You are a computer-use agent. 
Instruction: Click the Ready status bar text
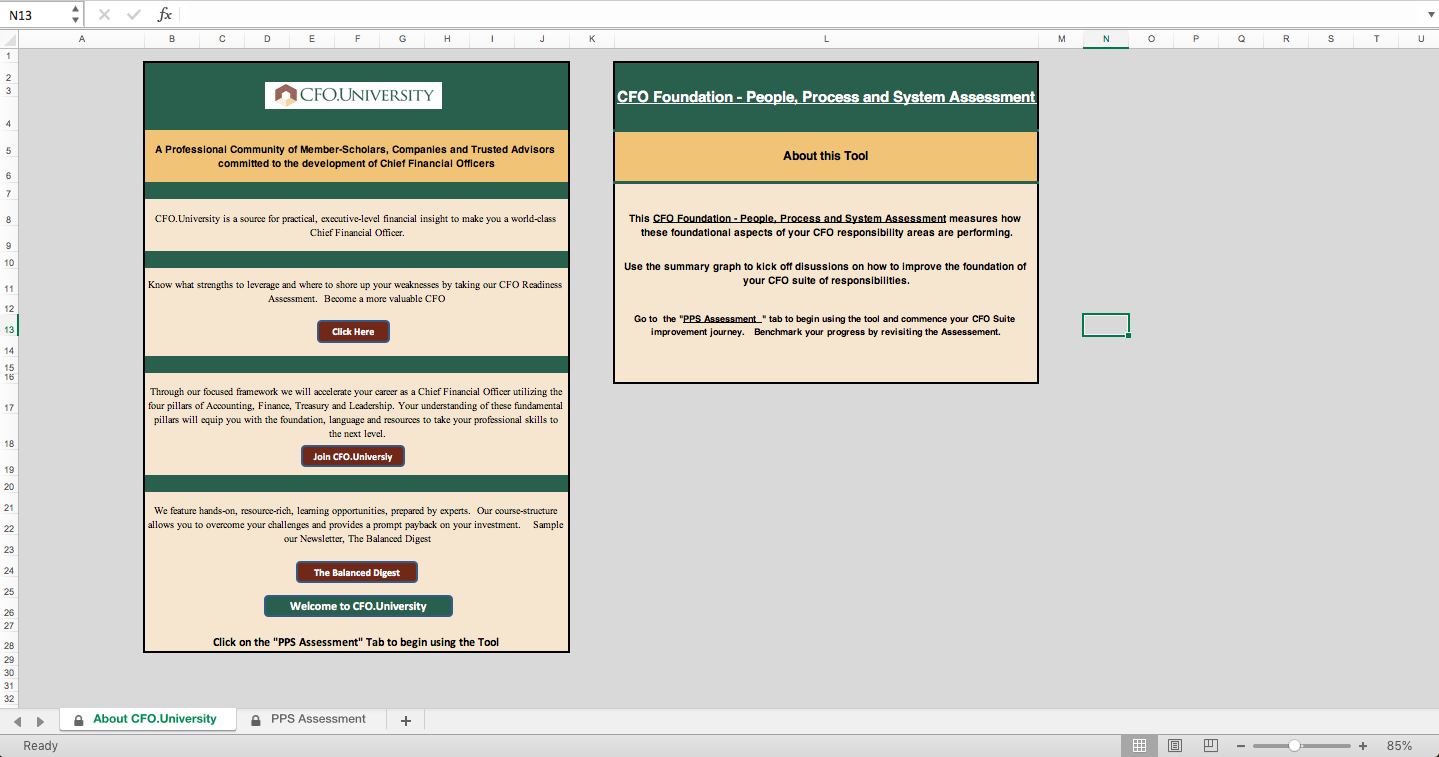coord(40,746)
